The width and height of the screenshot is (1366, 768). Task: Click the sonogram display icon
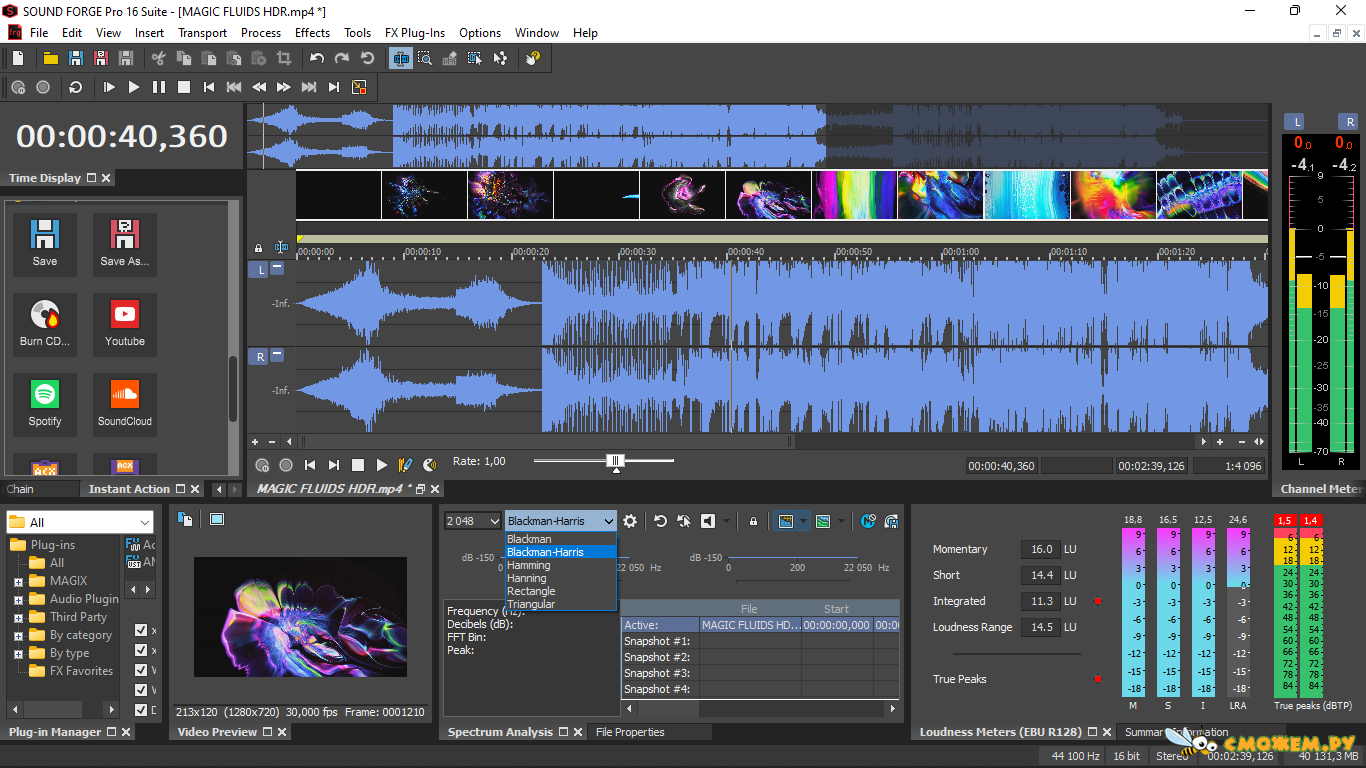tap(822, 521)
